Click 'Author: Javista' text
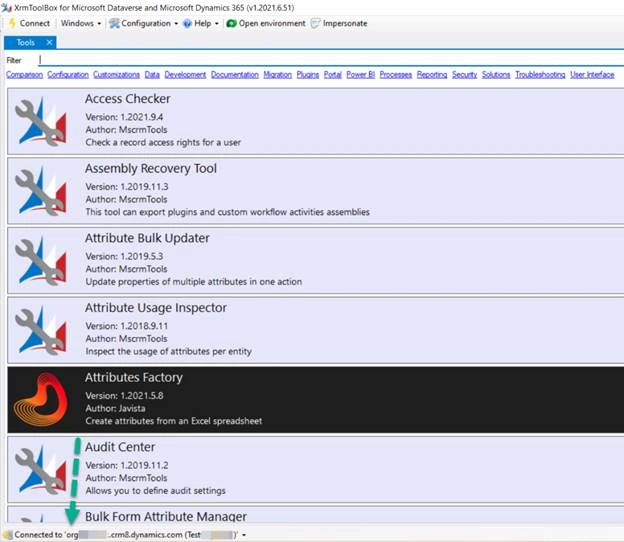This screenshot has width=624, height=542. pos(115,408)
